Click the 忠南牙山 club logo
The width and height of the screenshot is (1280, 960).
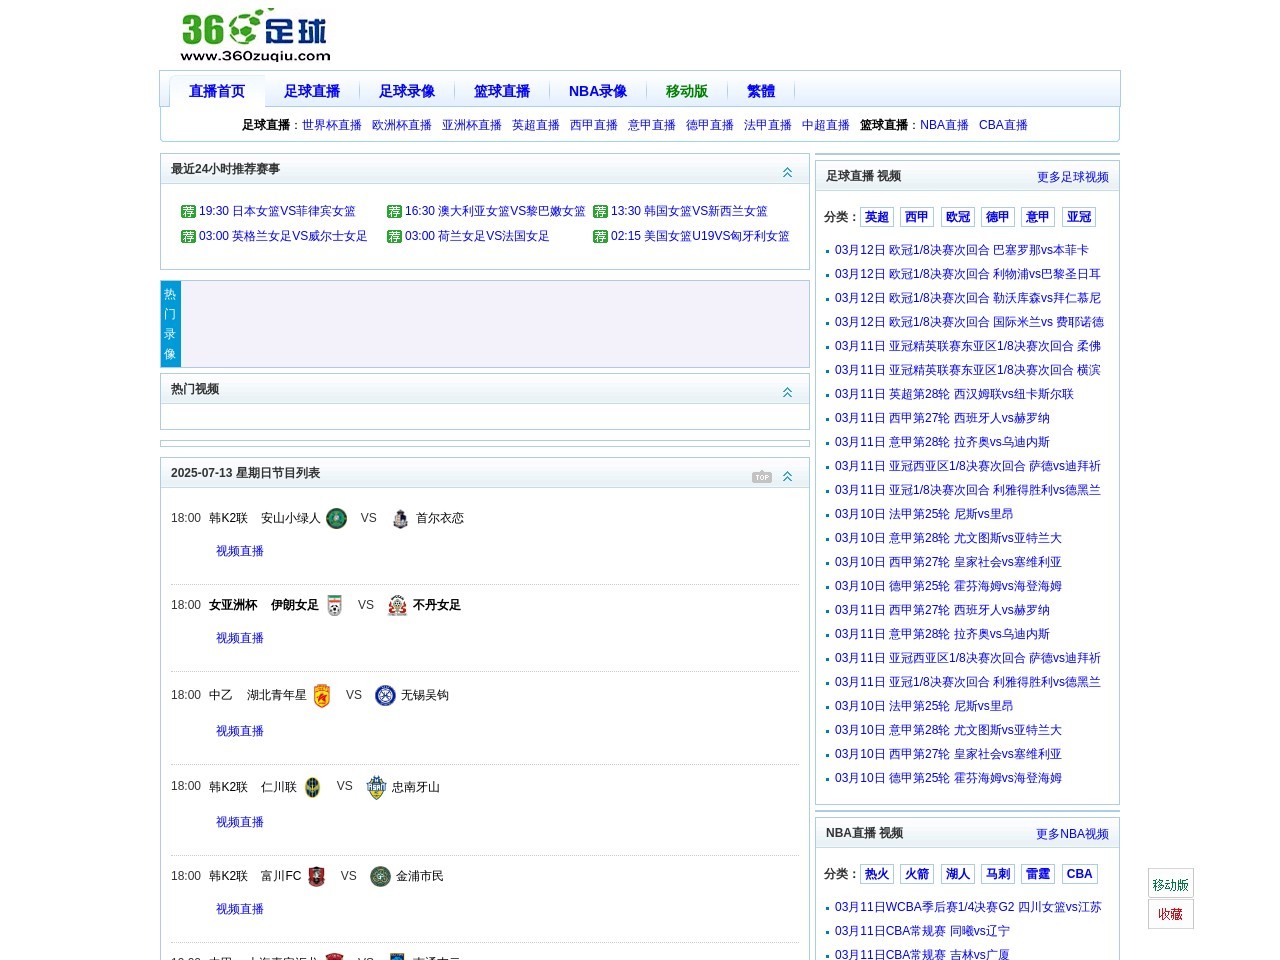tap(376, 787)
